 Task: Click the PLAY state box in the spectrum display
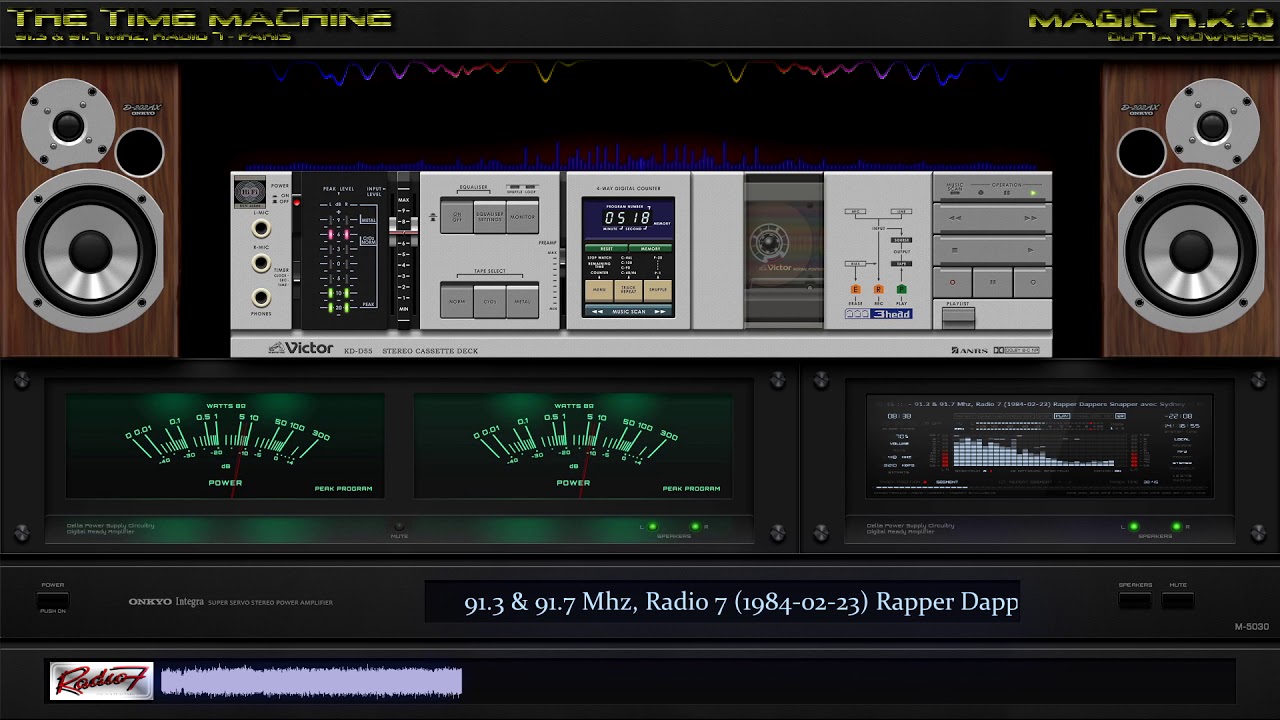tap(1062, 416)
